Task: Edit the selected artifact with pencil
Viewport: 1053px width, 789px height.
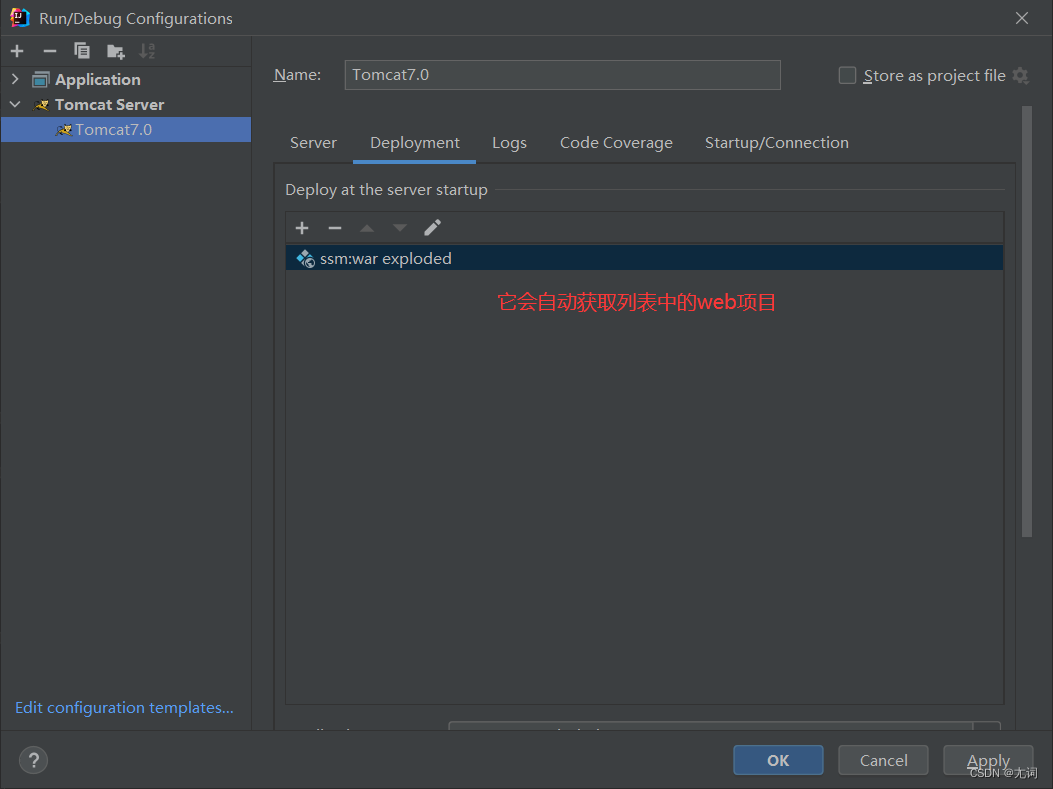Action: click(432, 228)
